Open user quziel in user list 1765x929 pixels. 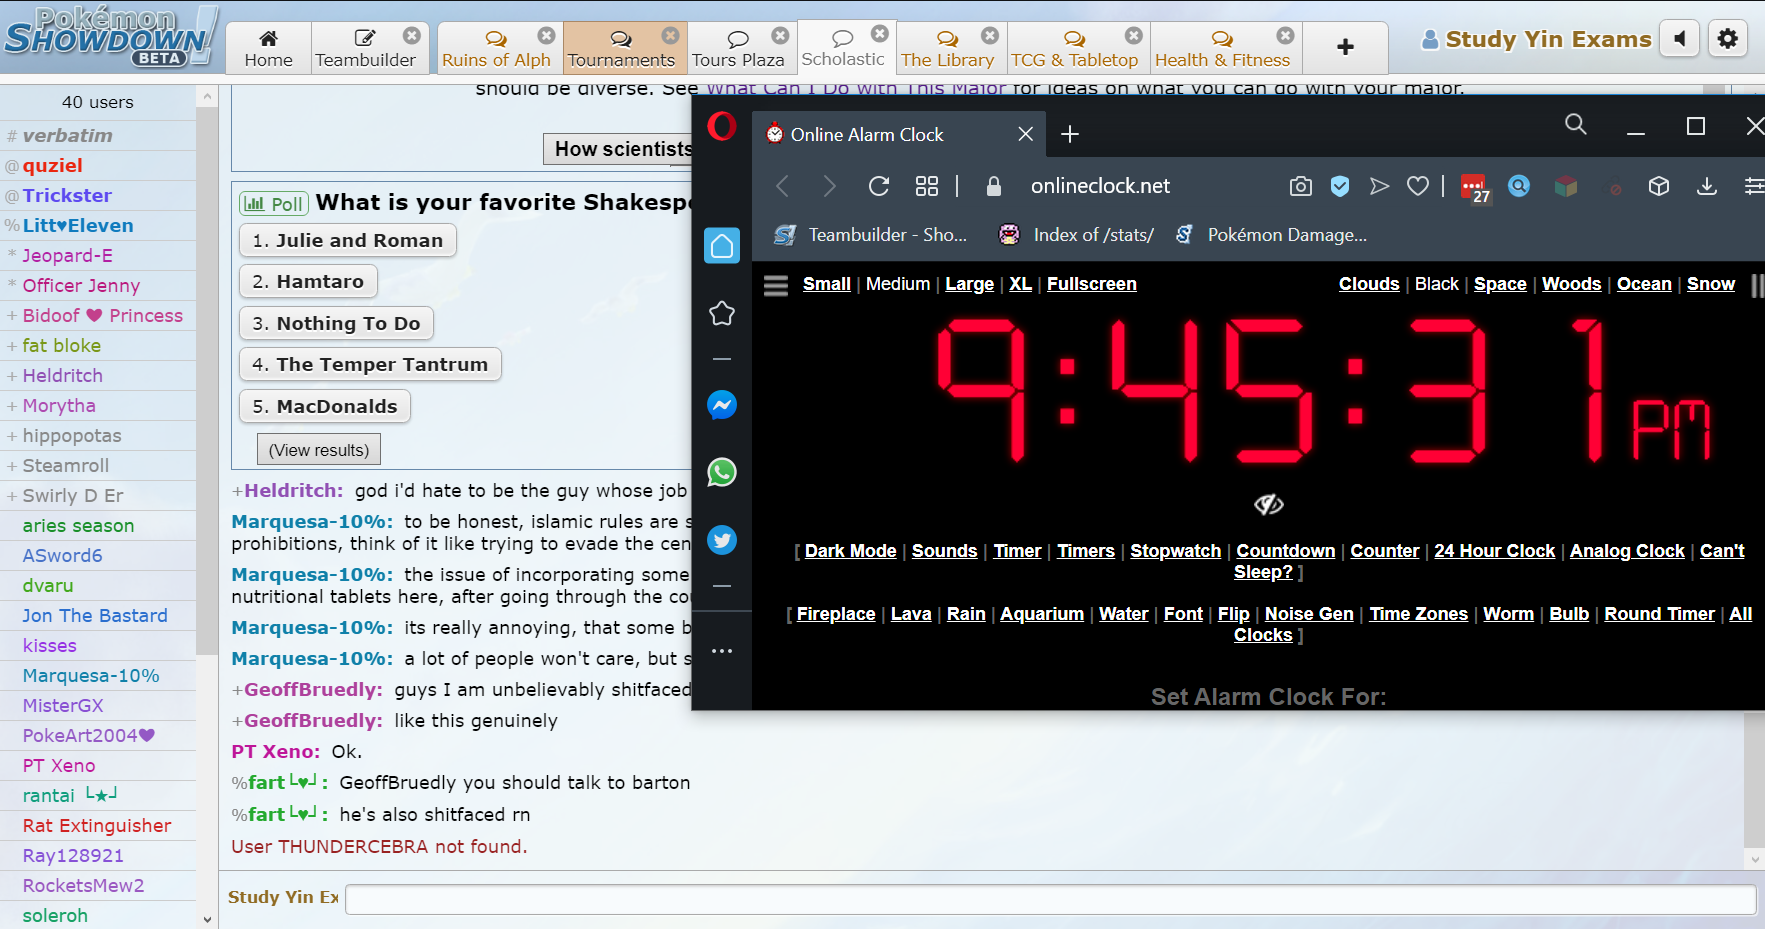(98, 166)
